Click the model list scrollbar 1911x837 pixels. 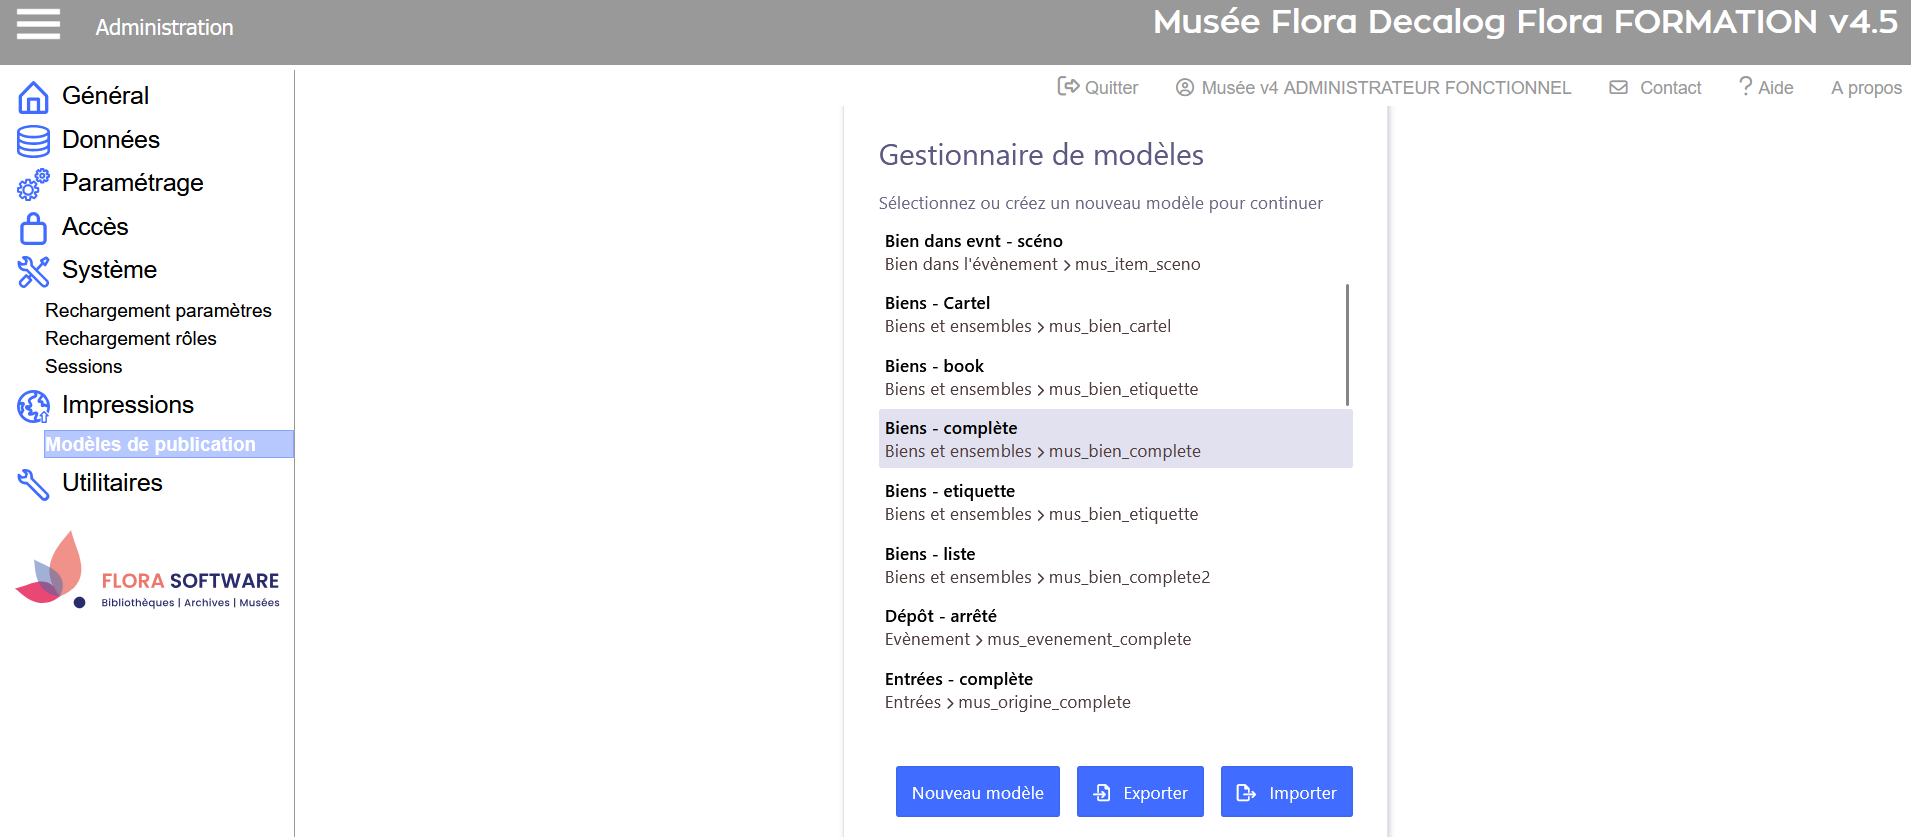1347,344
